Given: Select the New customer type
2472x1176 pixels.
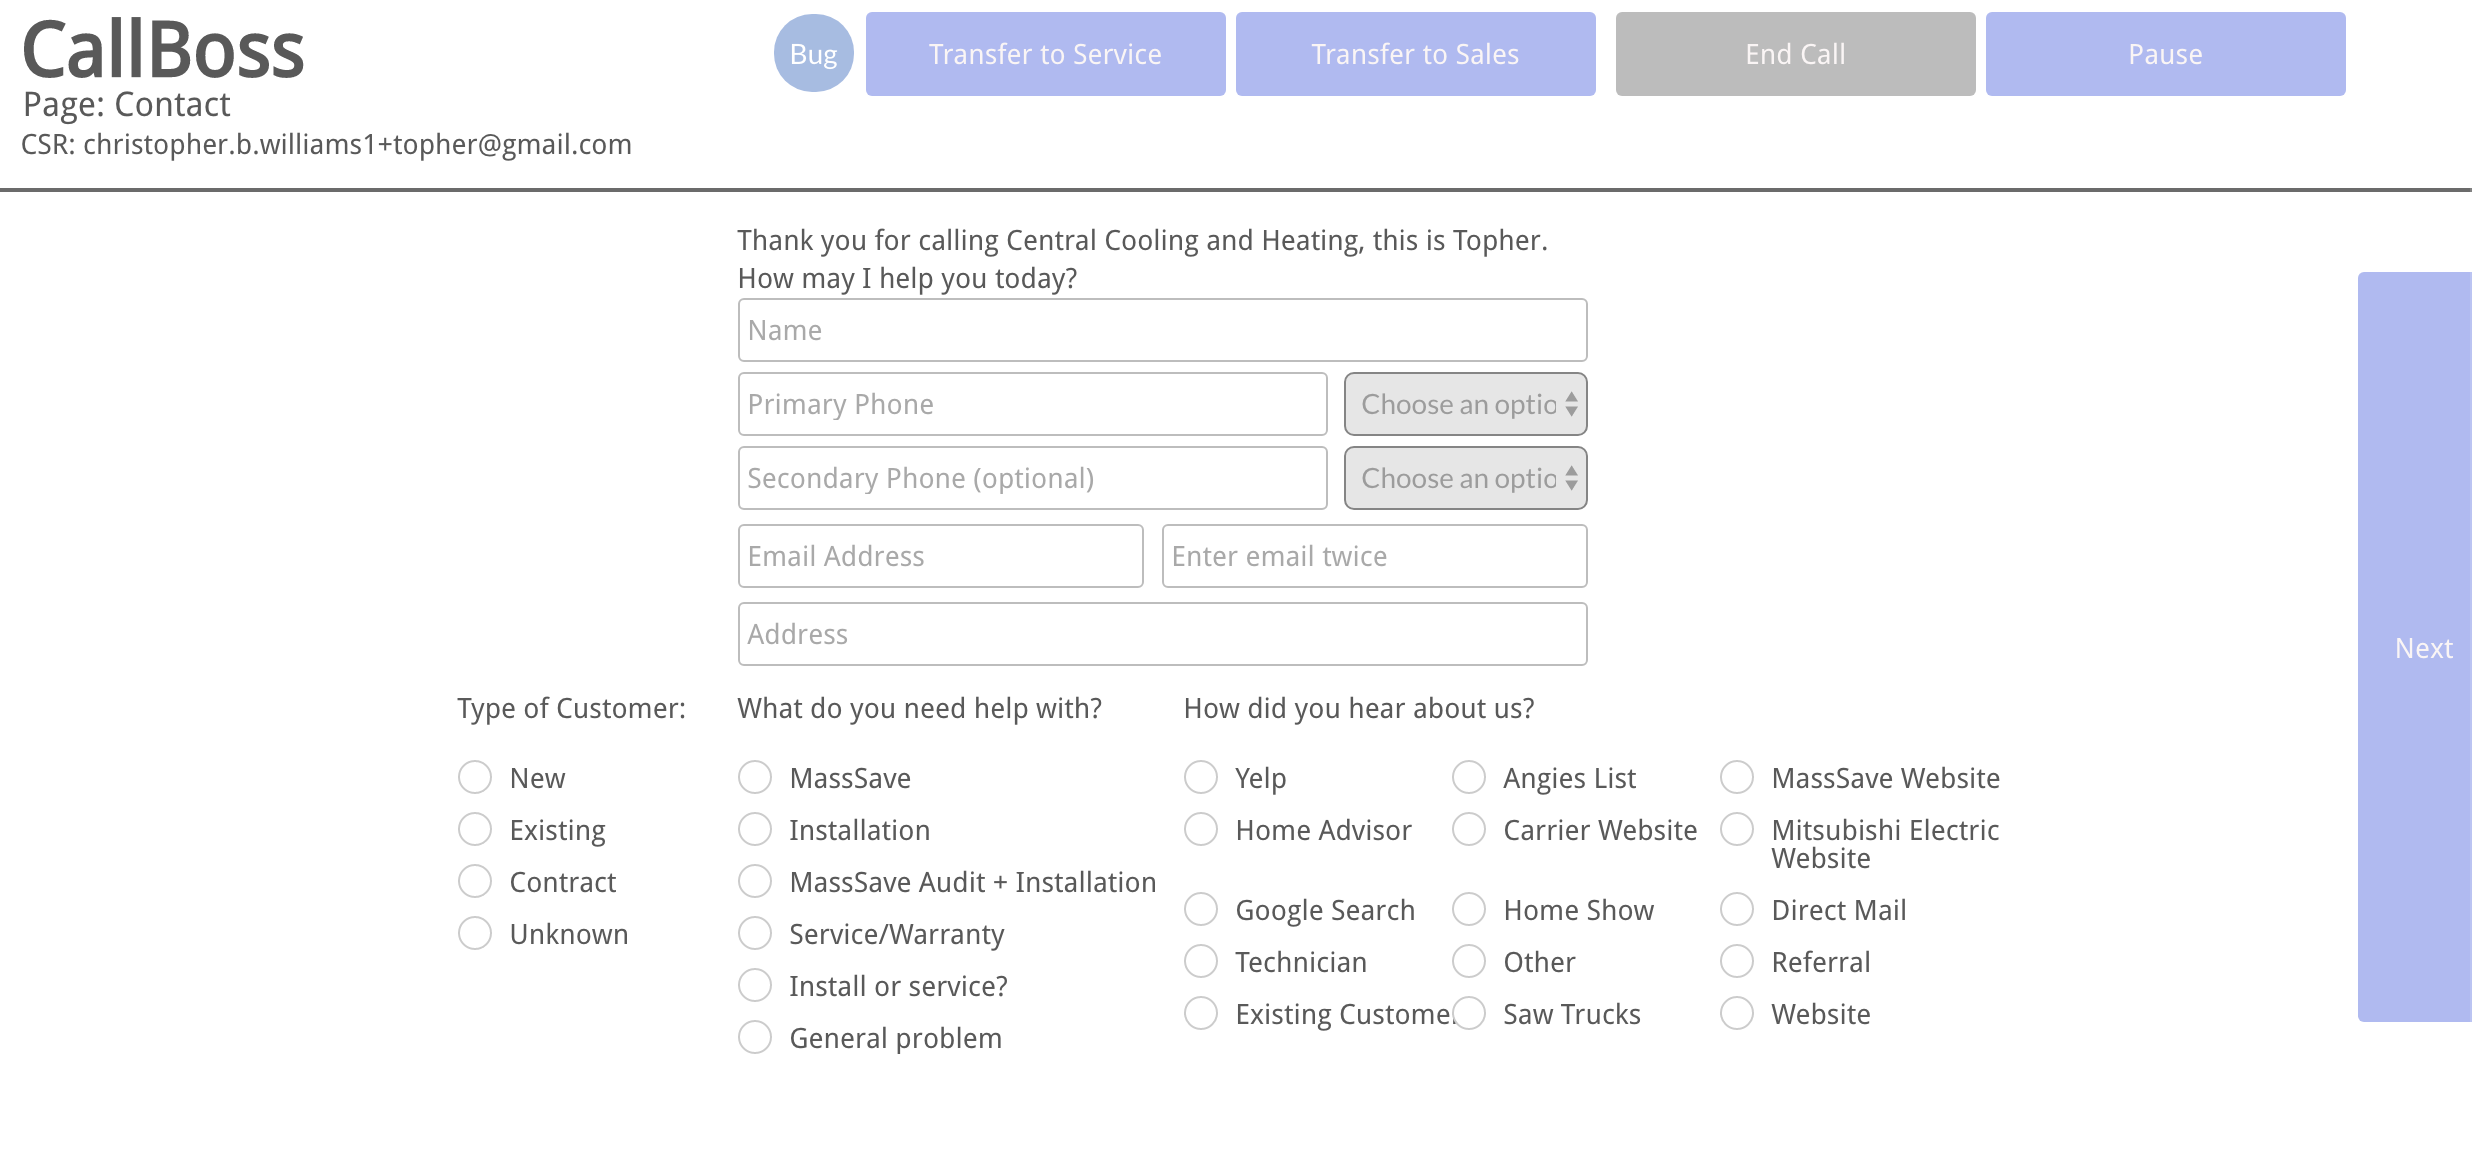Looking at the screenshot, I should tap(475, 777).
